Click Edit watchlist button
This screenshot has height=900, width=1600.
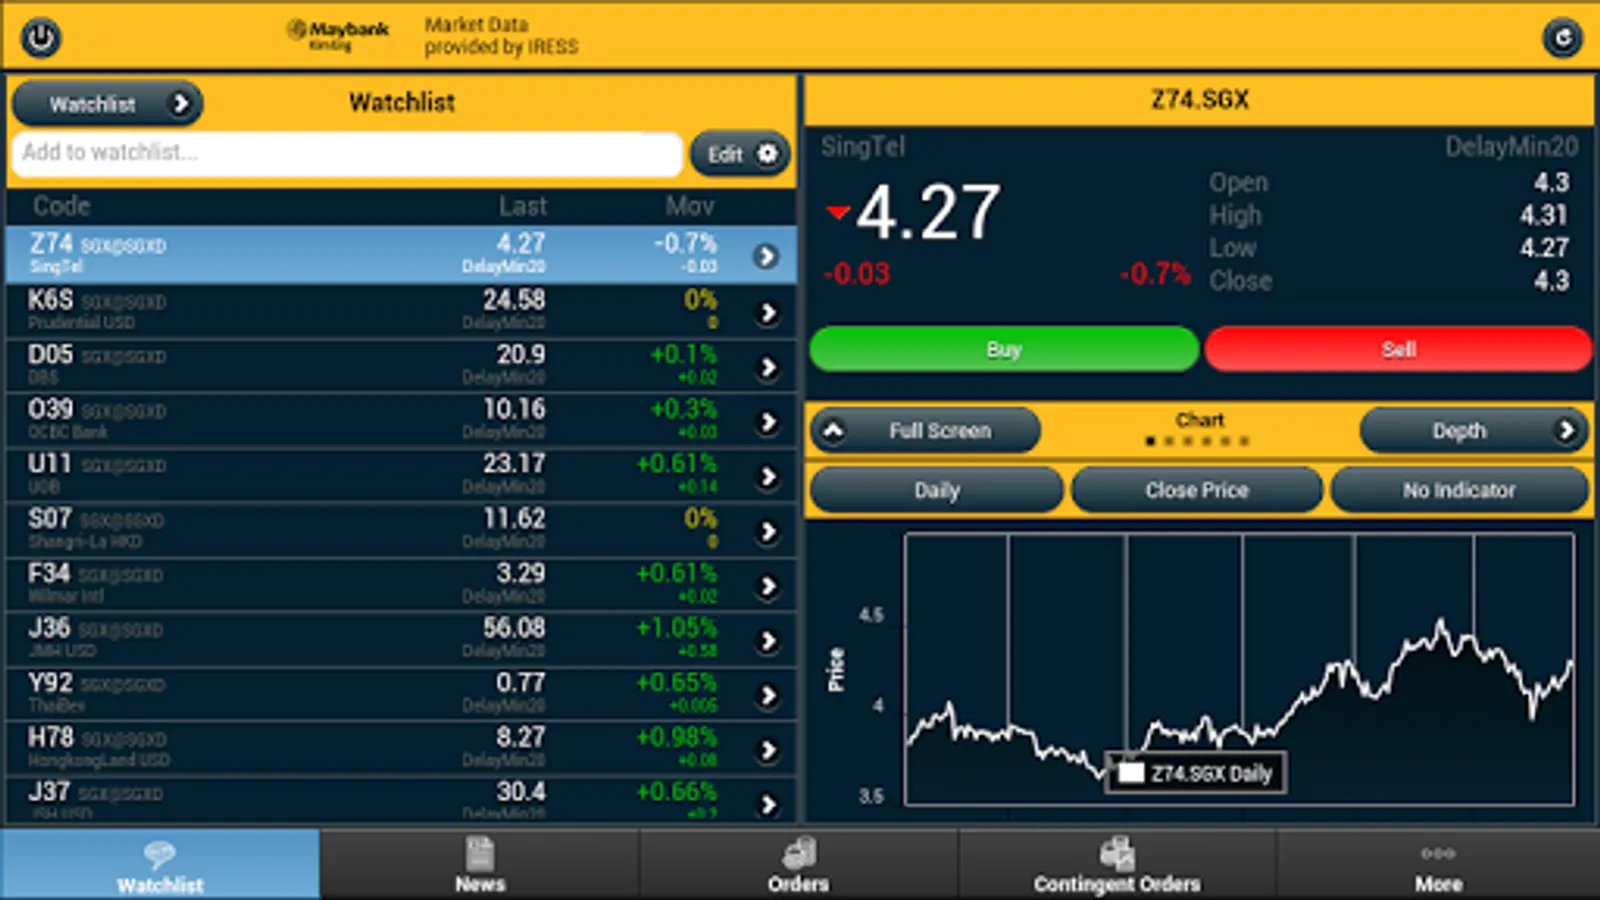(x=740, y=154)
